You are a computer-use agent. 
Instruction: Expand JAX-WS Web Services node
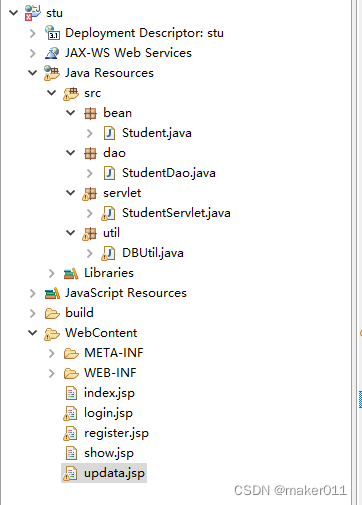[33, 53]
